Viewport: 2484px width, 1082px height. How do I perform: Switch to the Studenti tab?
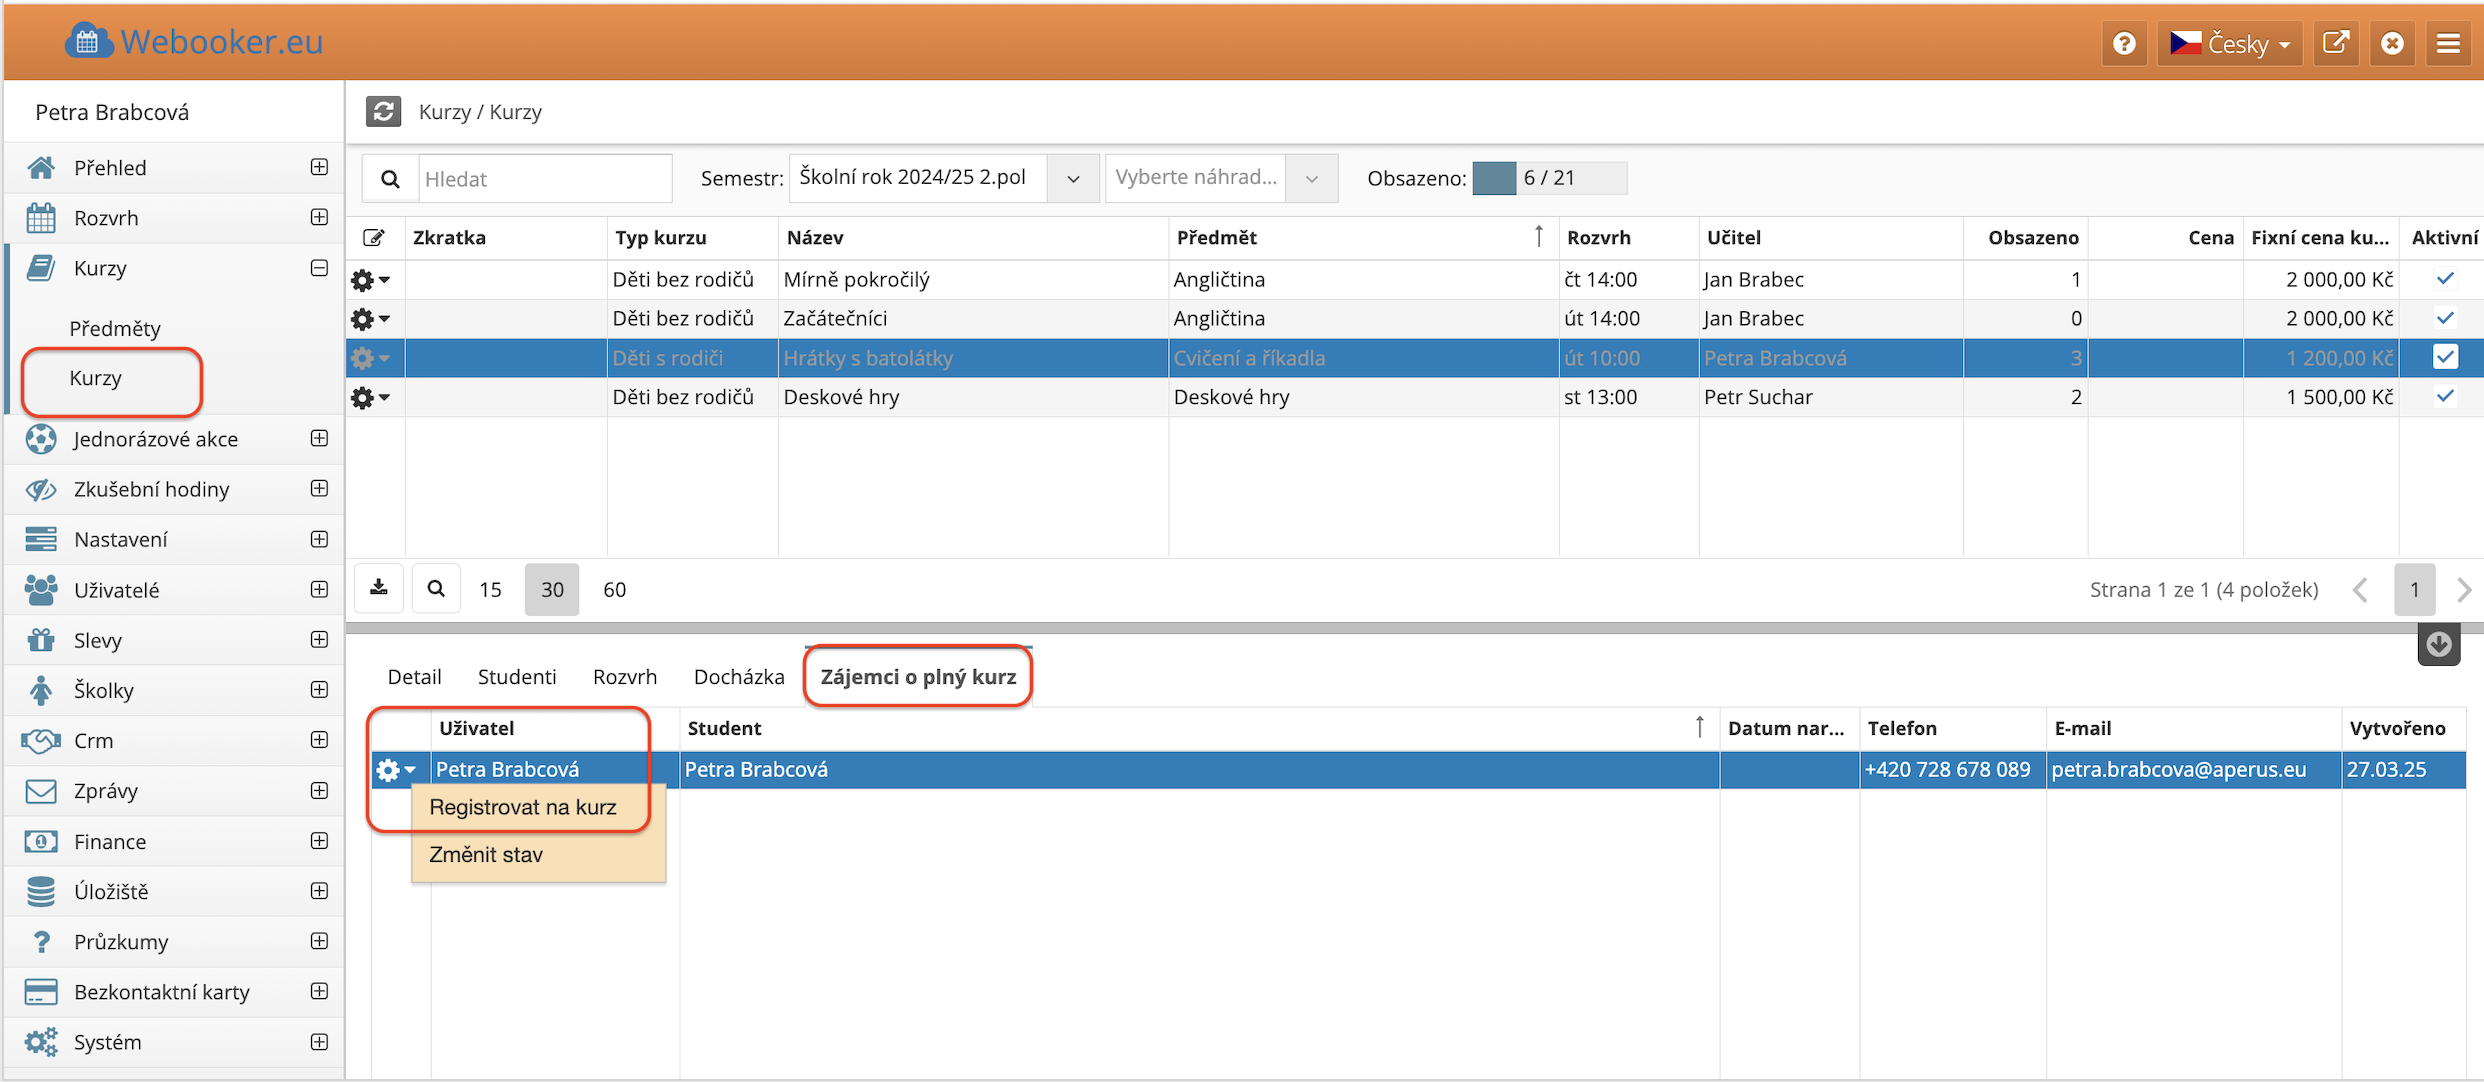pos(516,677)
